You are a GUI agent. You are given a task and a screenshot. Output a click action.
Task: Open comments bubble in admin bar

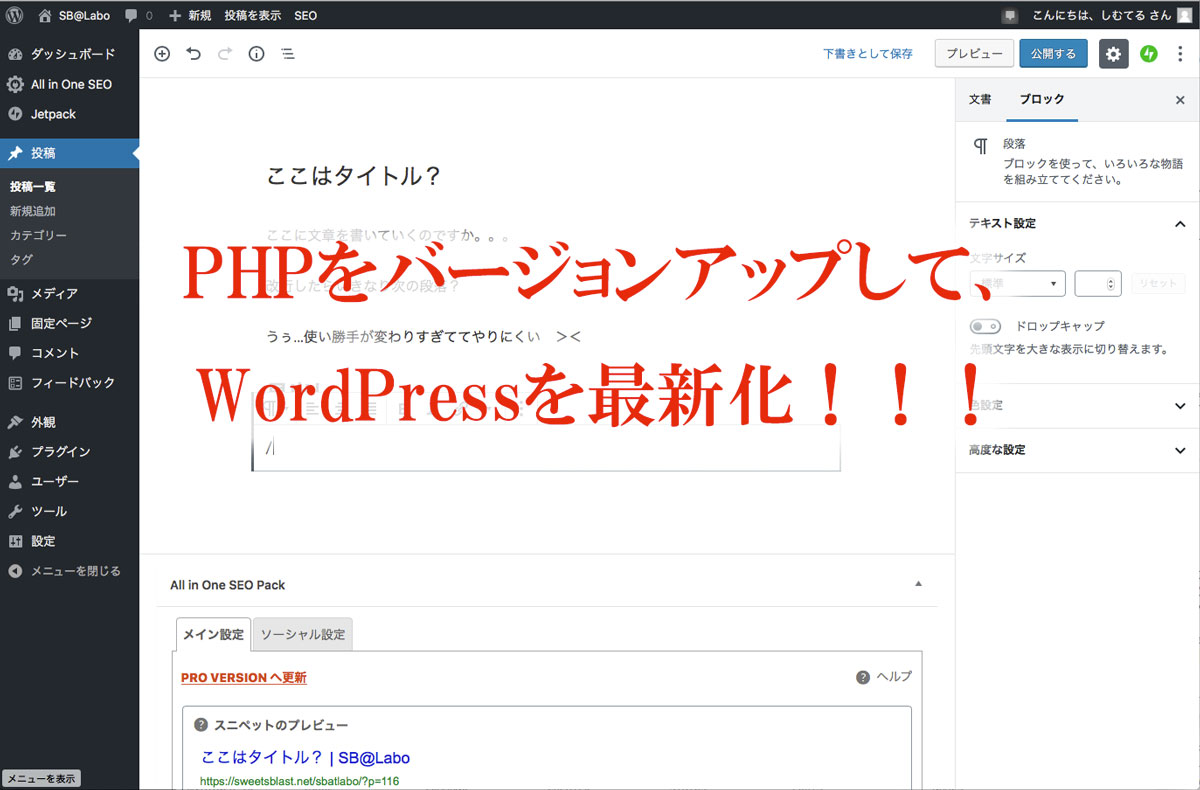coord(139,15)
